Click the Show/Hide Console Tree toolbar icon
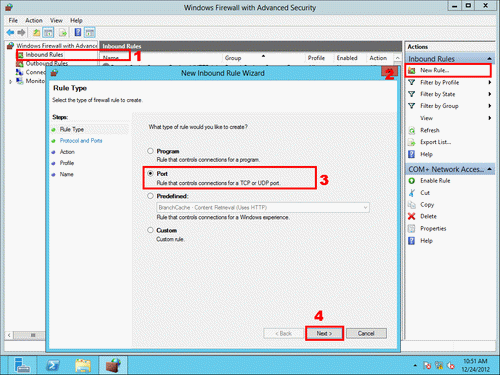500x375 pixels. tap(48, 32)
